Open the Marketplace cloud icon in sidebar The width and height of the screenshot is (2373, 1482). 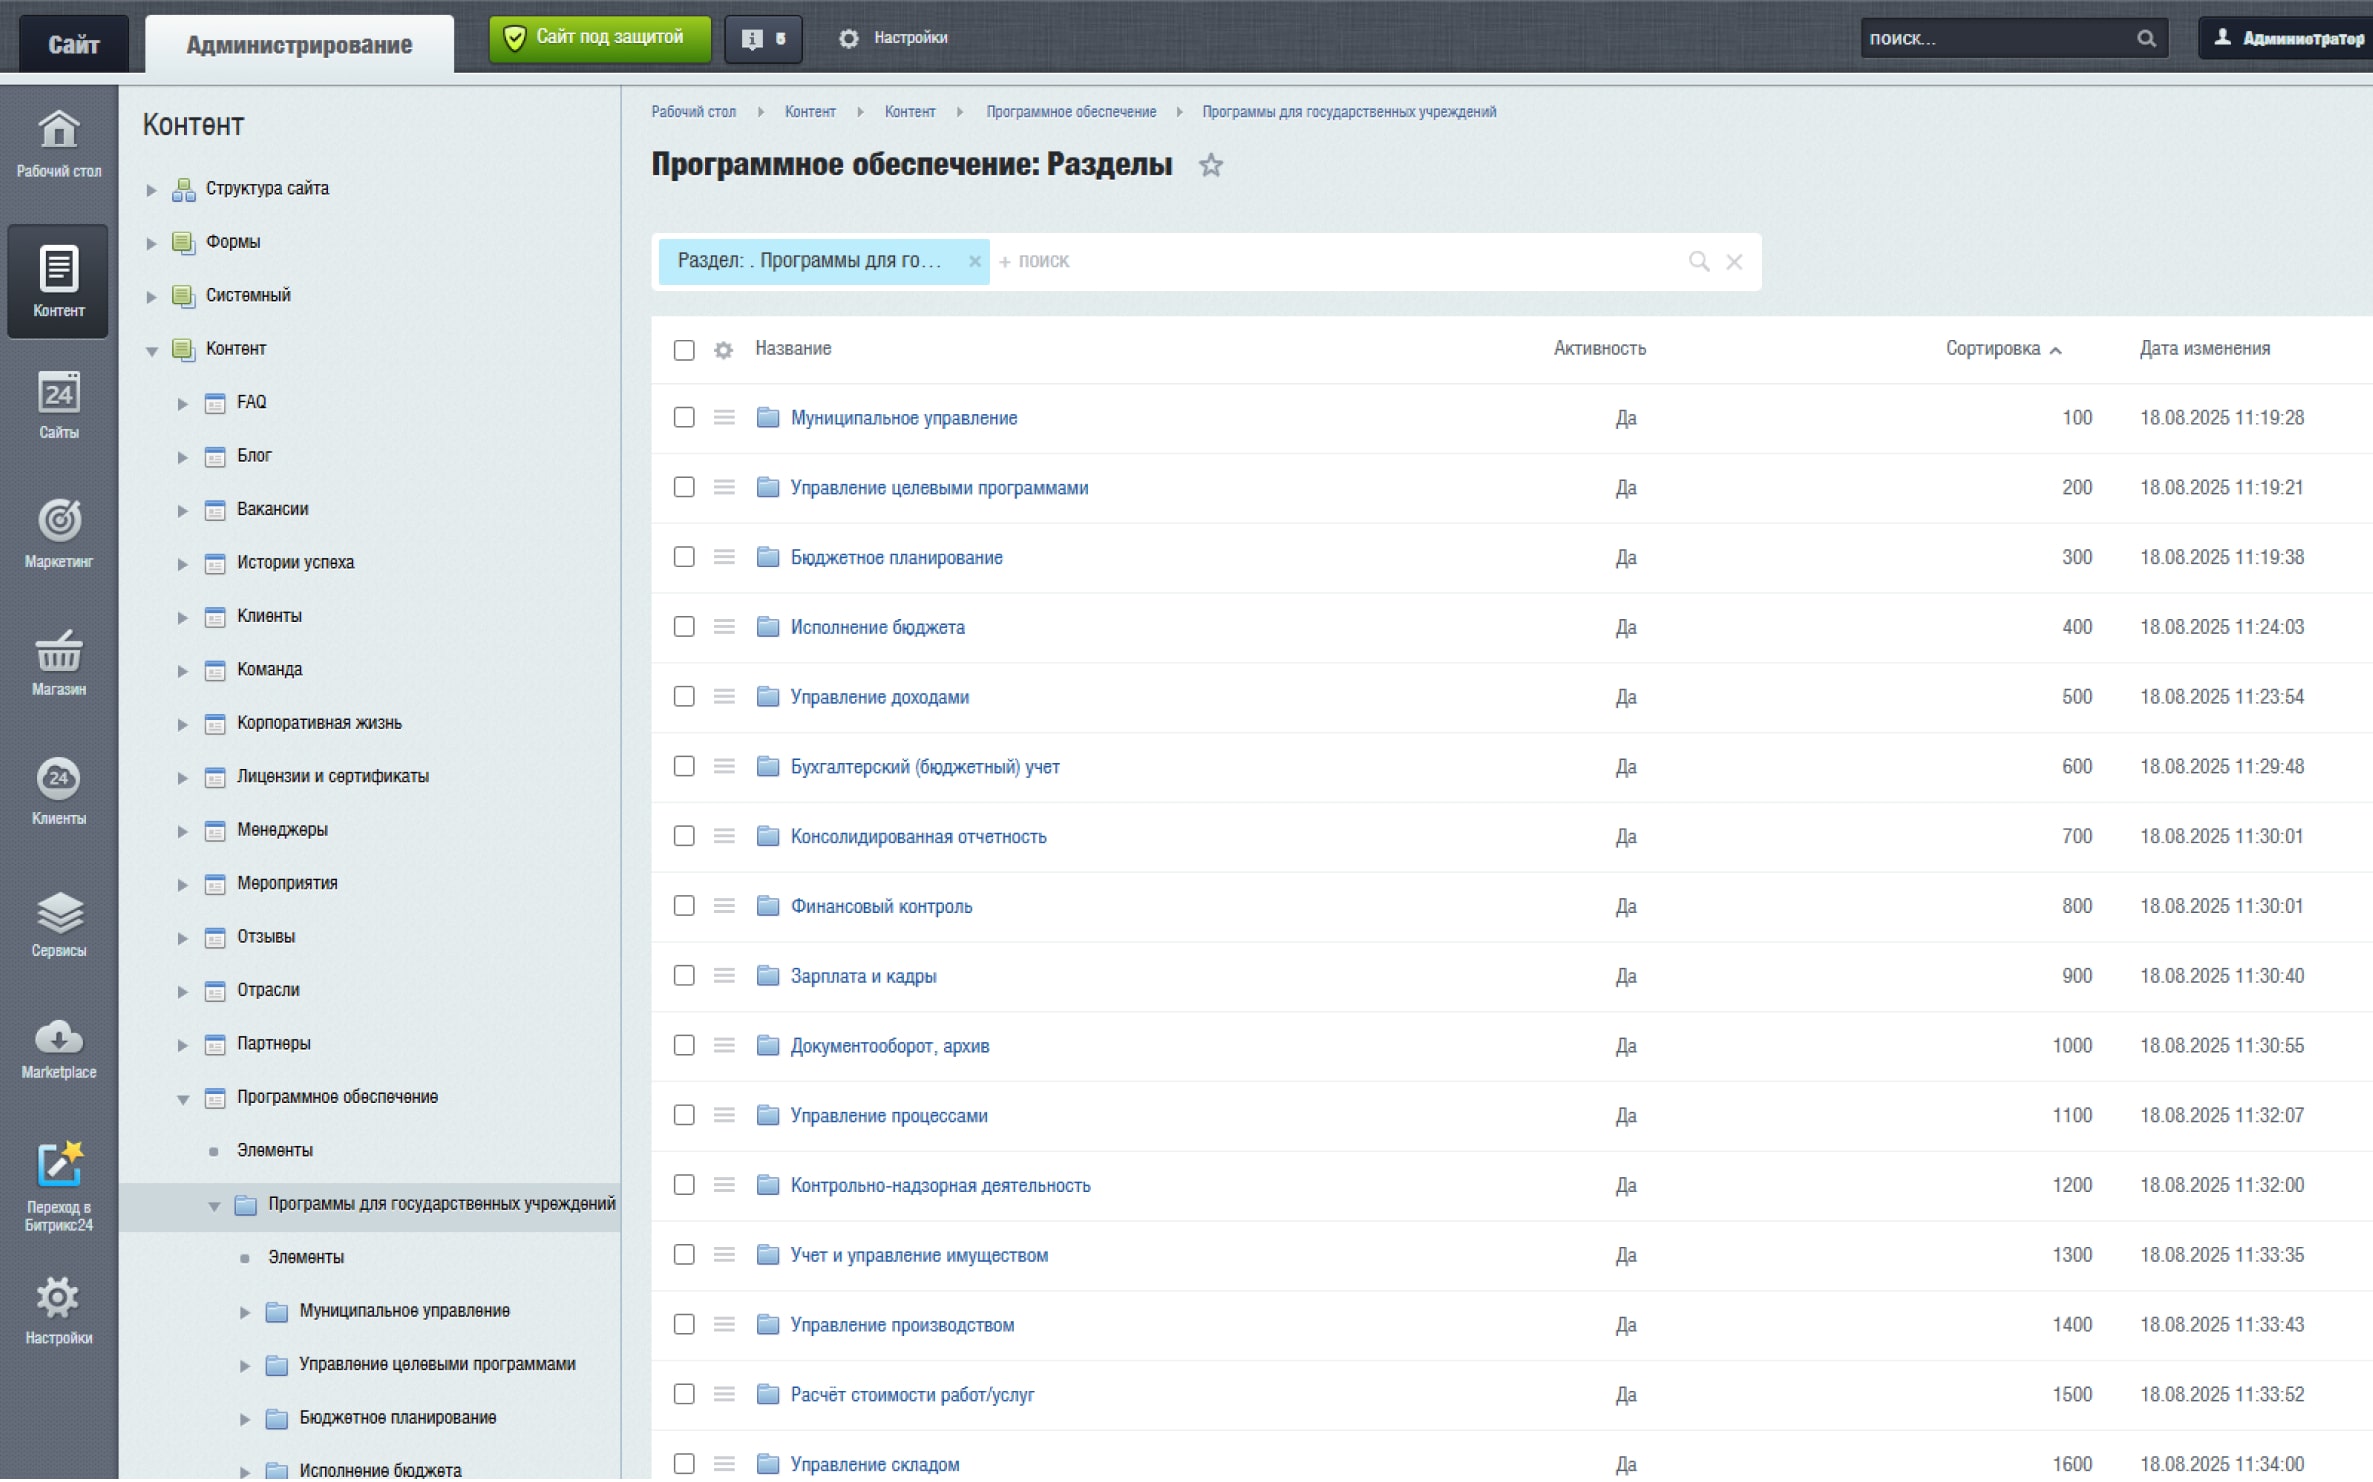[x=58, y=1041]
